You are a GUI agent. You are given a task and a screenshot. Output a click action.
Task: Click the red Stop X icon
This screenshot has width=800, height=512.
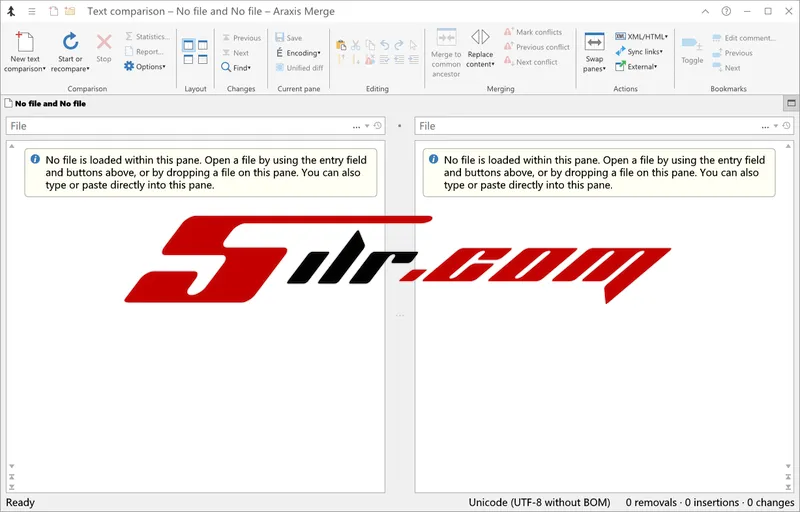104,42
